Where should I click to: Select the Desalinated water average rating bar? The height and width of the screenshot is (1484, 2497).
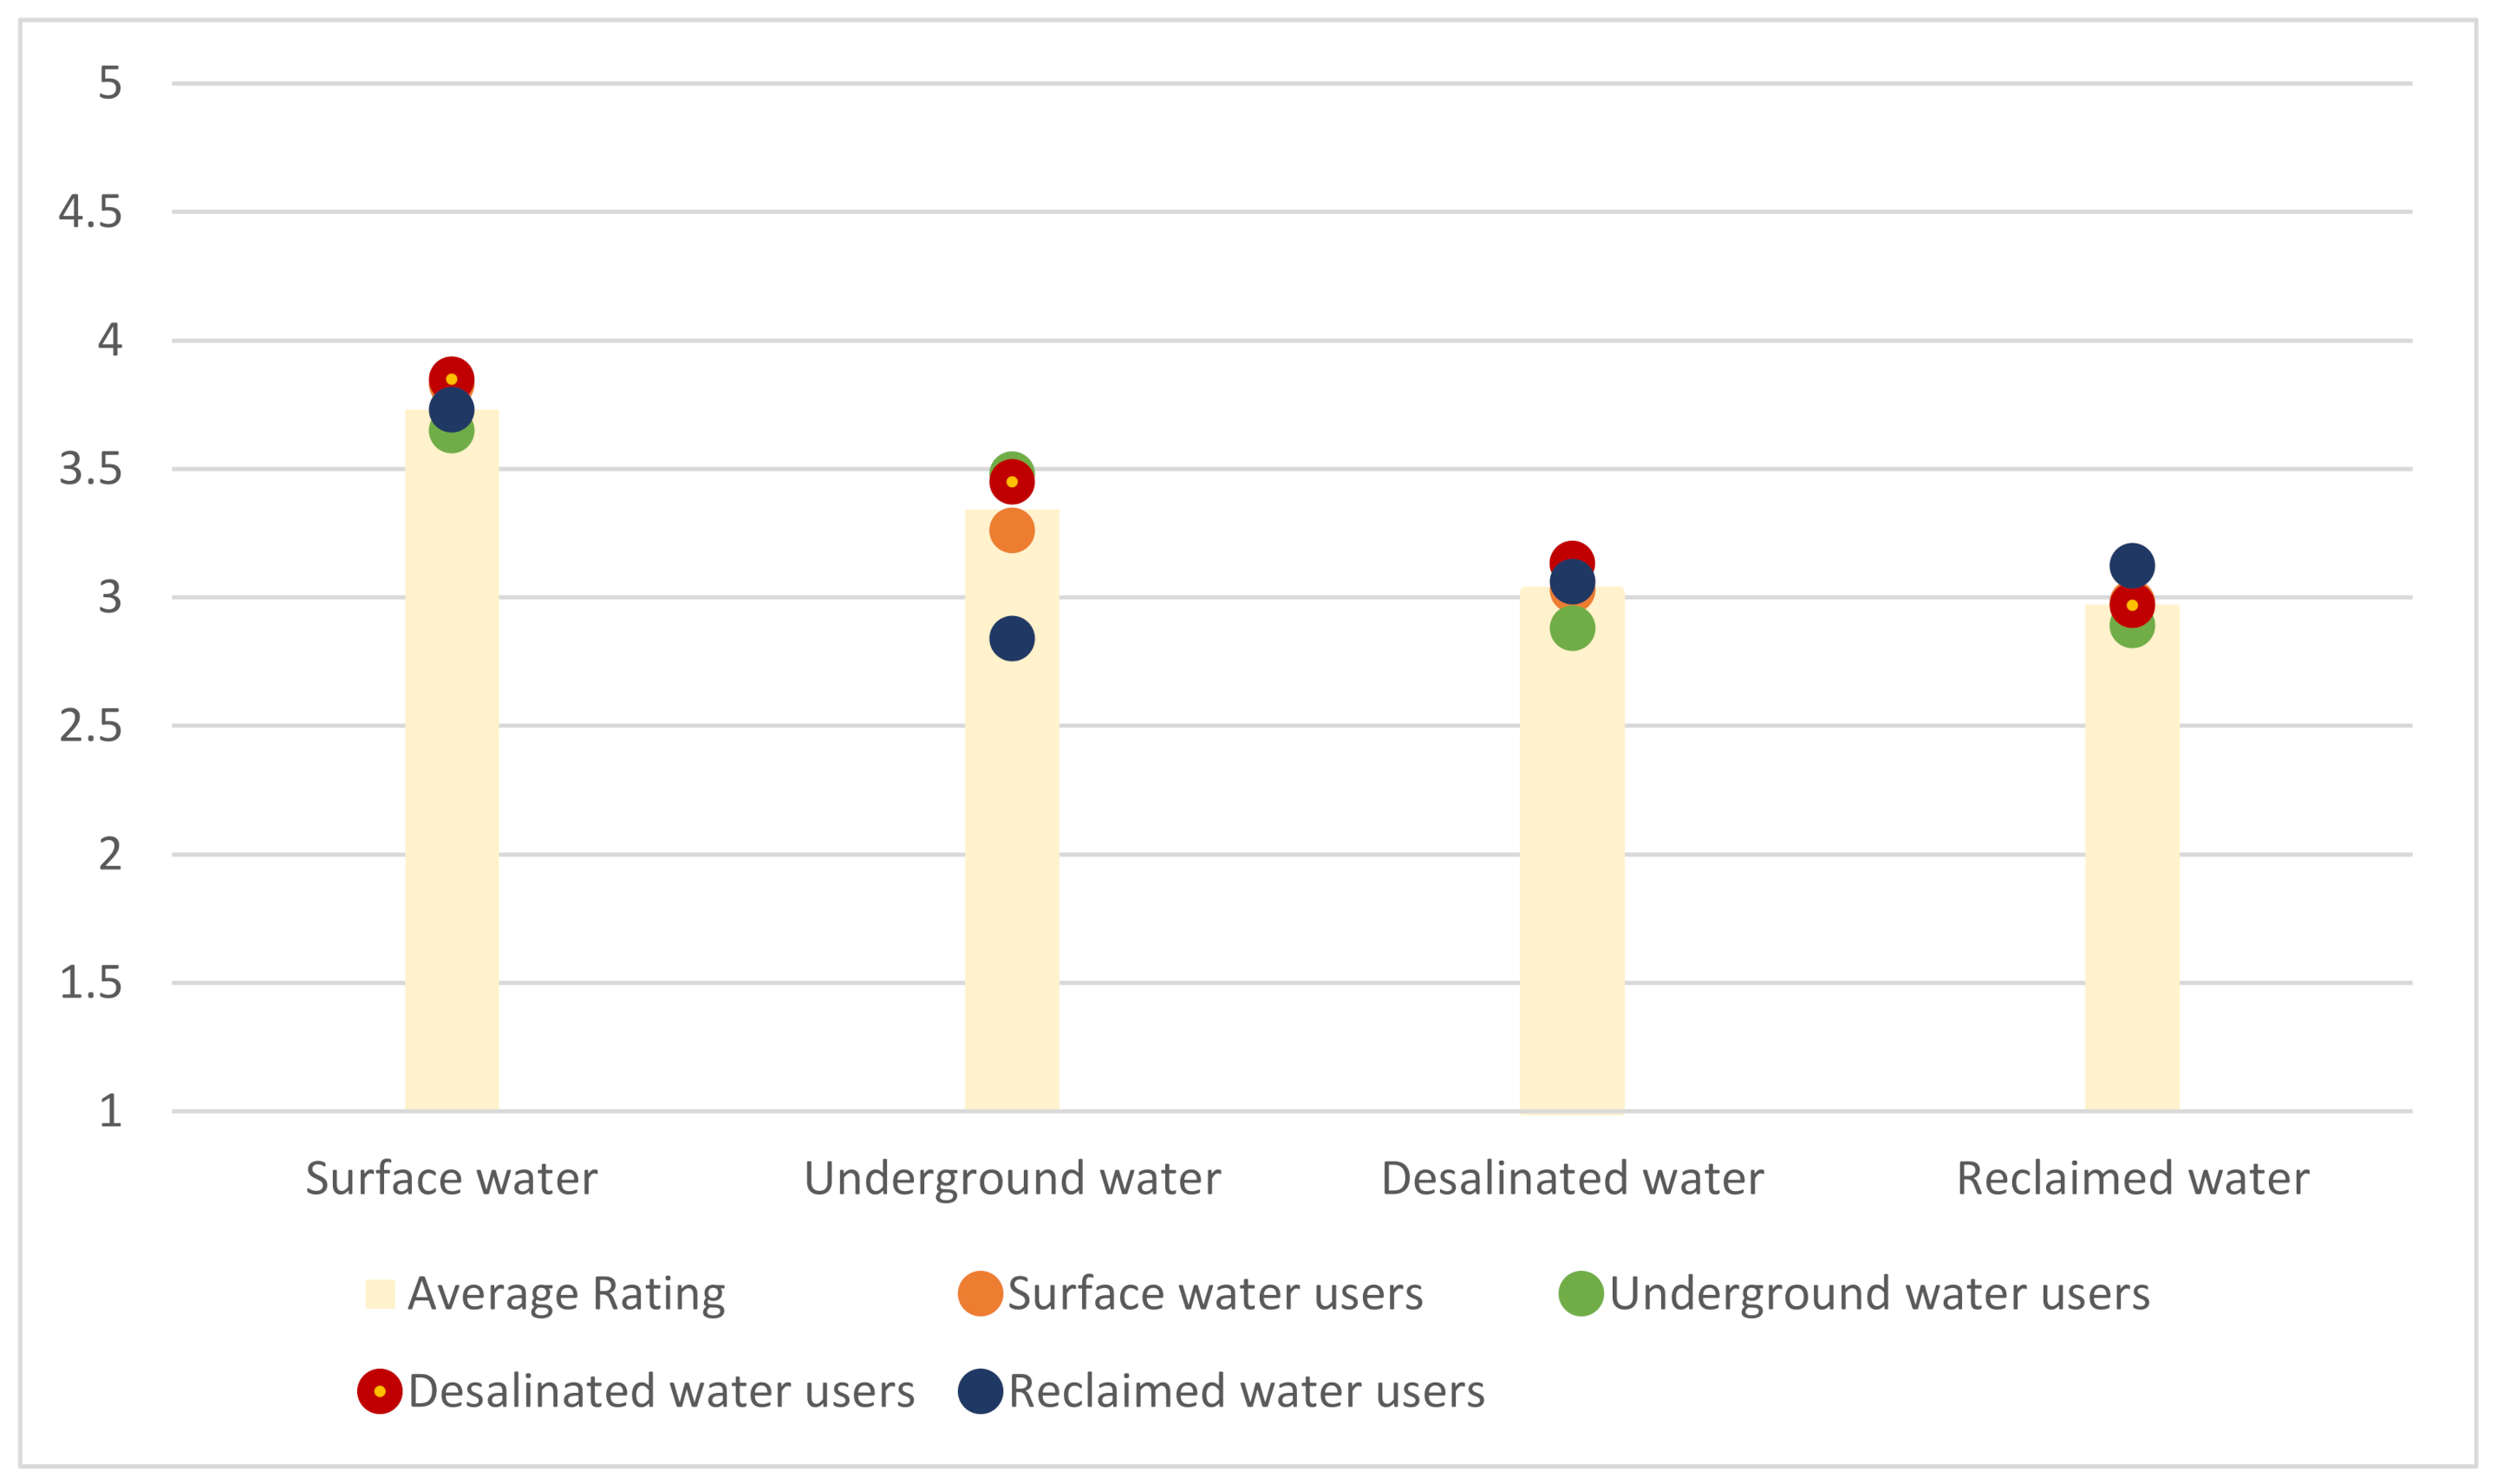tap(1572, 880)
